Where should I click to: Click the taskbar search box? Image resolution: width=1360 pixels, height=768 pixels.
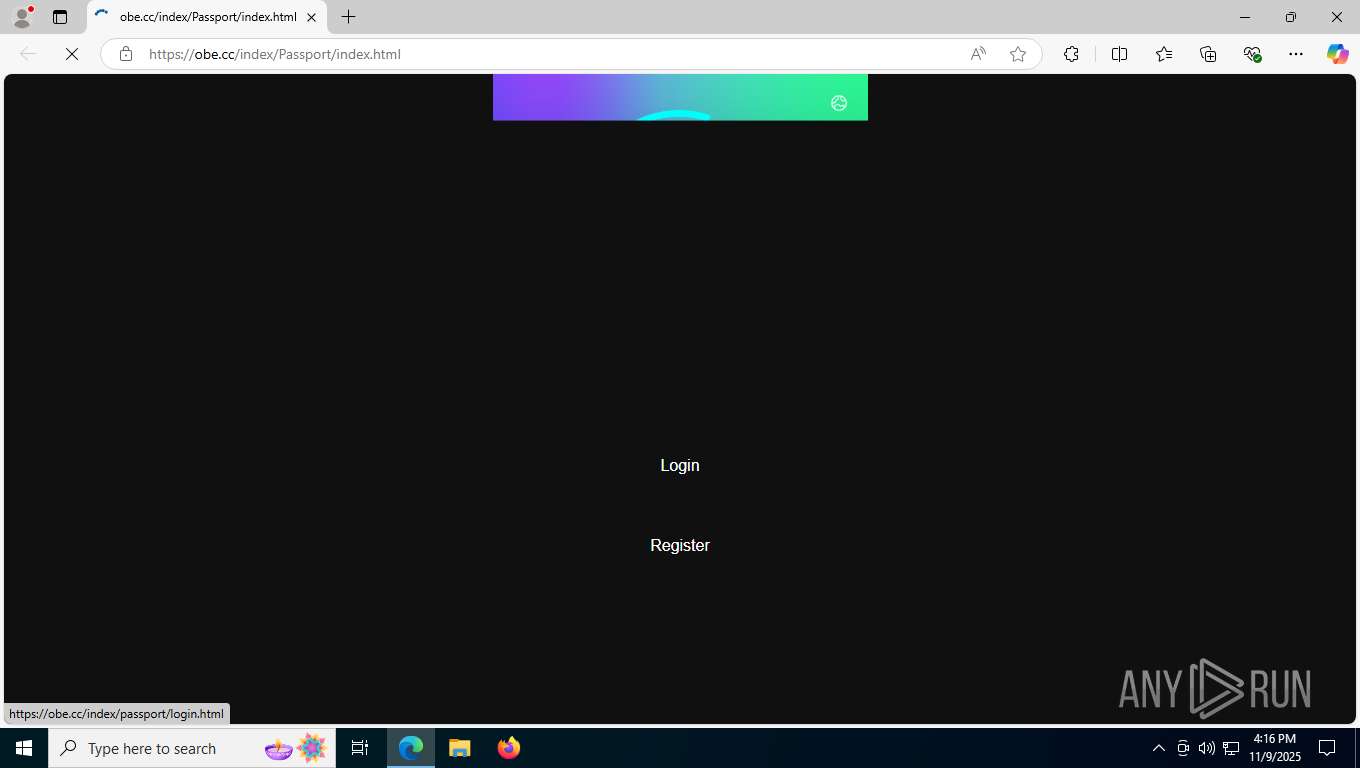[x=192, y=748]
